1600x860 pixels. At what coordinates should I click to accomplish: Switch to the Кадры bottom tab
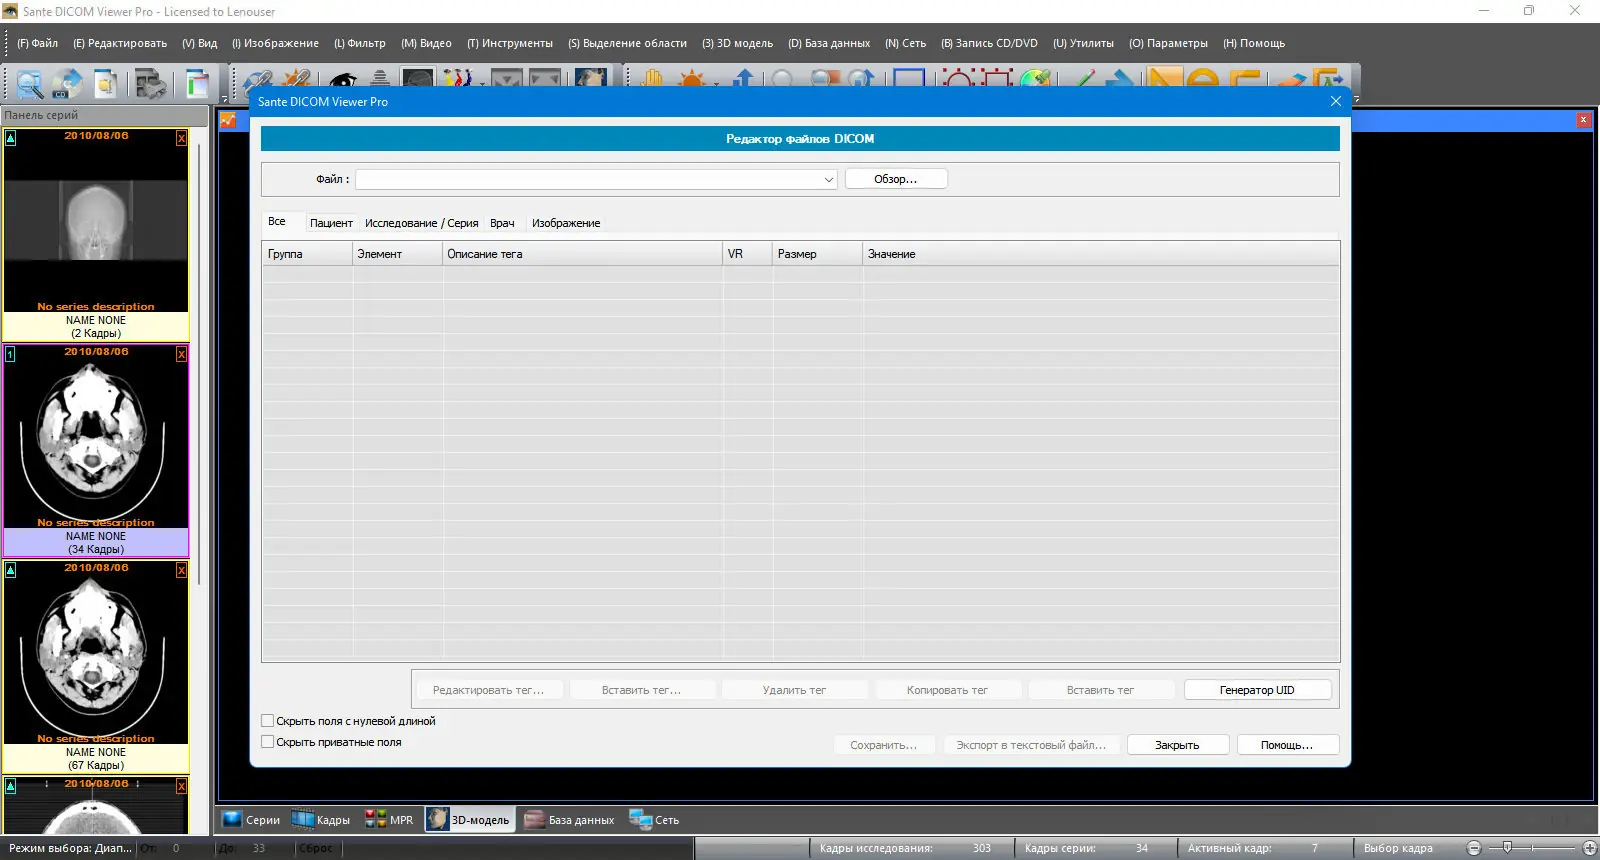321,820
